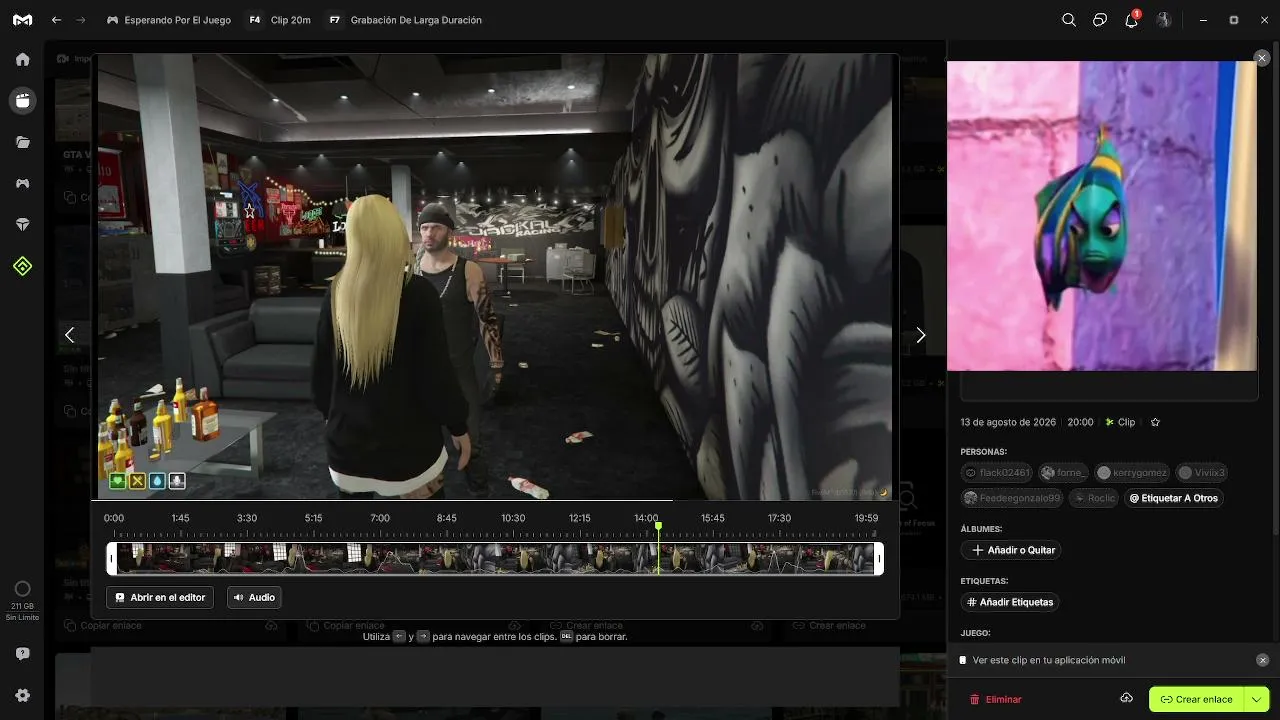Open the settings gear in the sidebar
Image resolution: width=1280 pixels, height=720 pixels.
(x=22, y=695)
